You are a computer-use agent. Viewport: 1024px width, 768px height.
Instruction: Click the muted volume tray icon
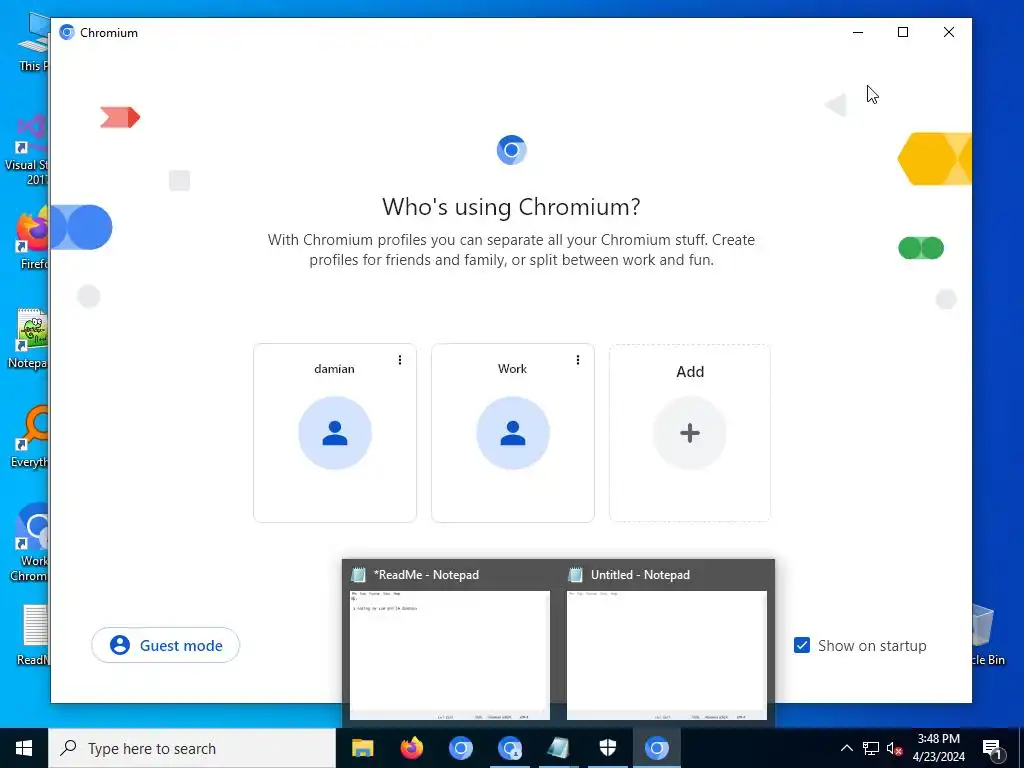click(x=895, y=748)
